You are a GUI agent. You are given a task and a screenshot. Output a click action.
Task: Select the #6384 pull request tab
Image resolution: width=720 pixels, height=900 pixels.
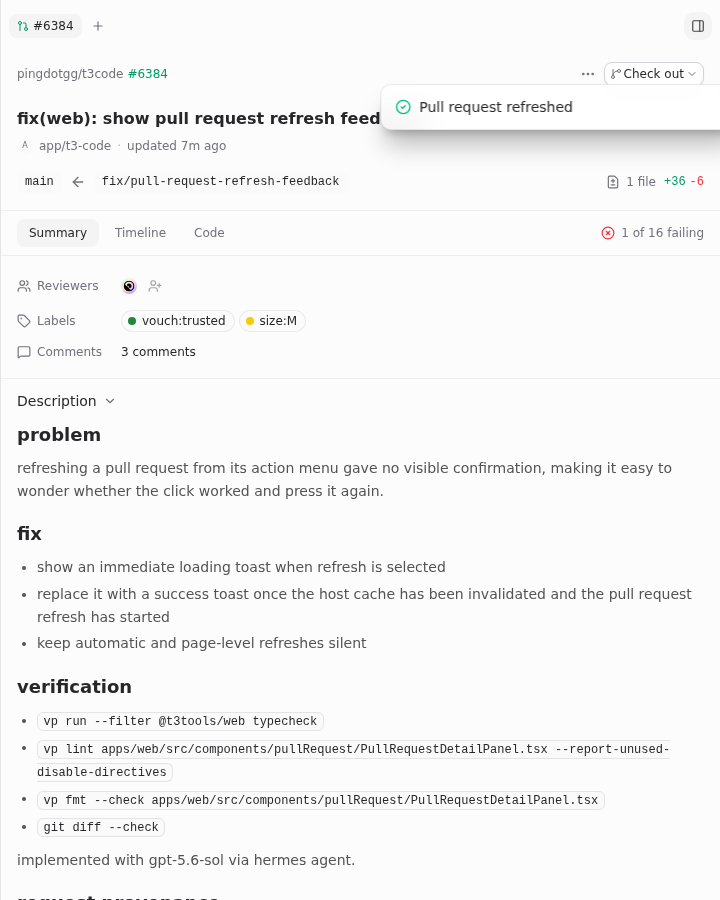(x=45, y=26)
